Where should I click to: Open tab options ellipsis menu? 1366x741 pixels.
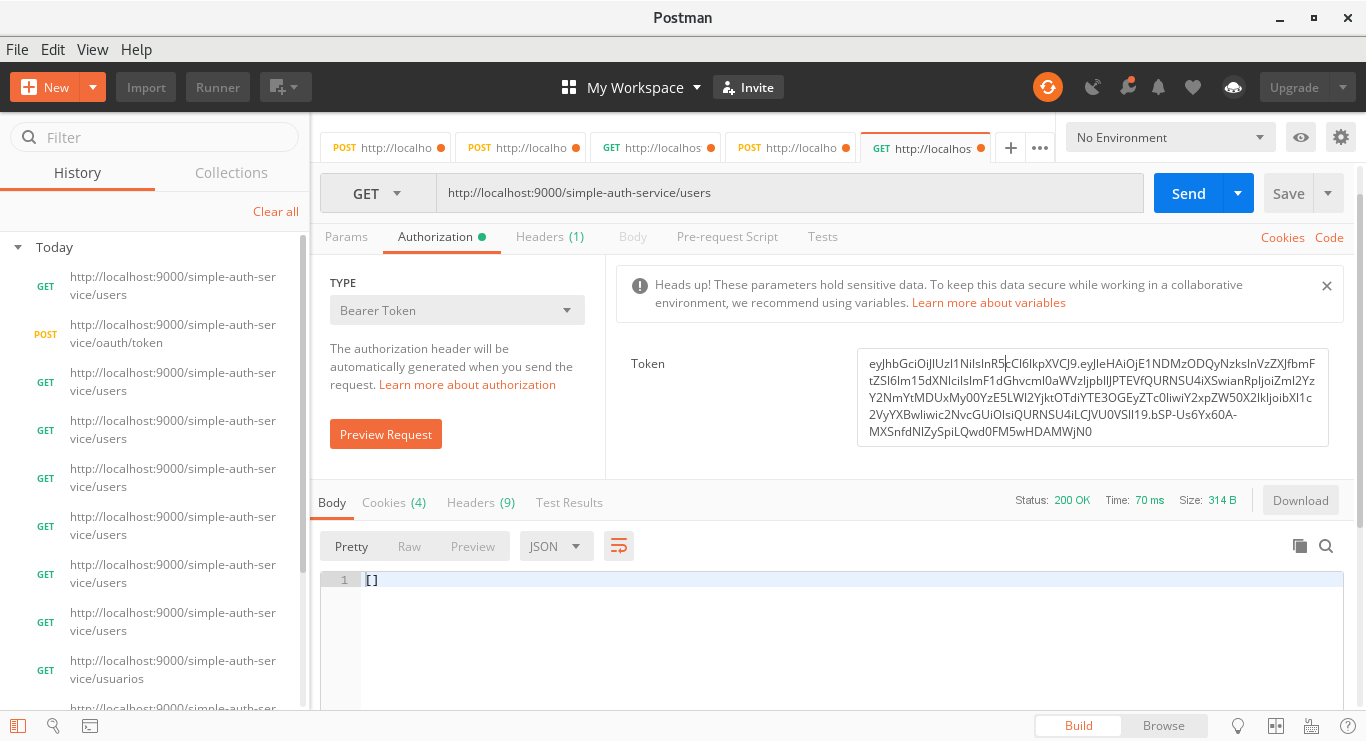[1040, 147]
